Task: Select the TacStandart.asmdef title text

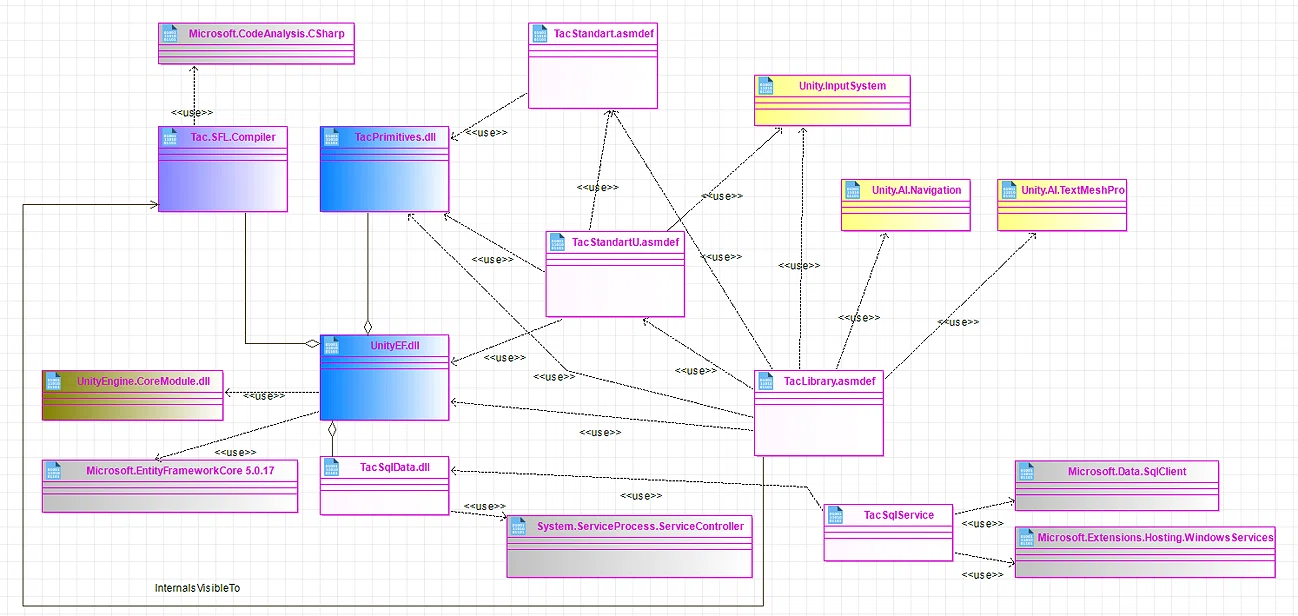Action: pos(603,34)
